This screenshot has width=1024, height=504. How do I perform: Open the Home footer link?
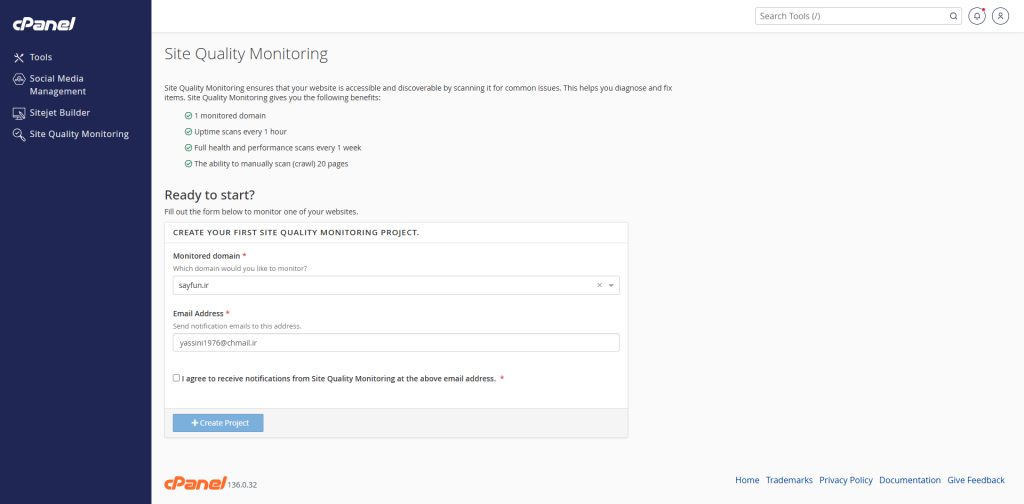[x=747, y=480]
